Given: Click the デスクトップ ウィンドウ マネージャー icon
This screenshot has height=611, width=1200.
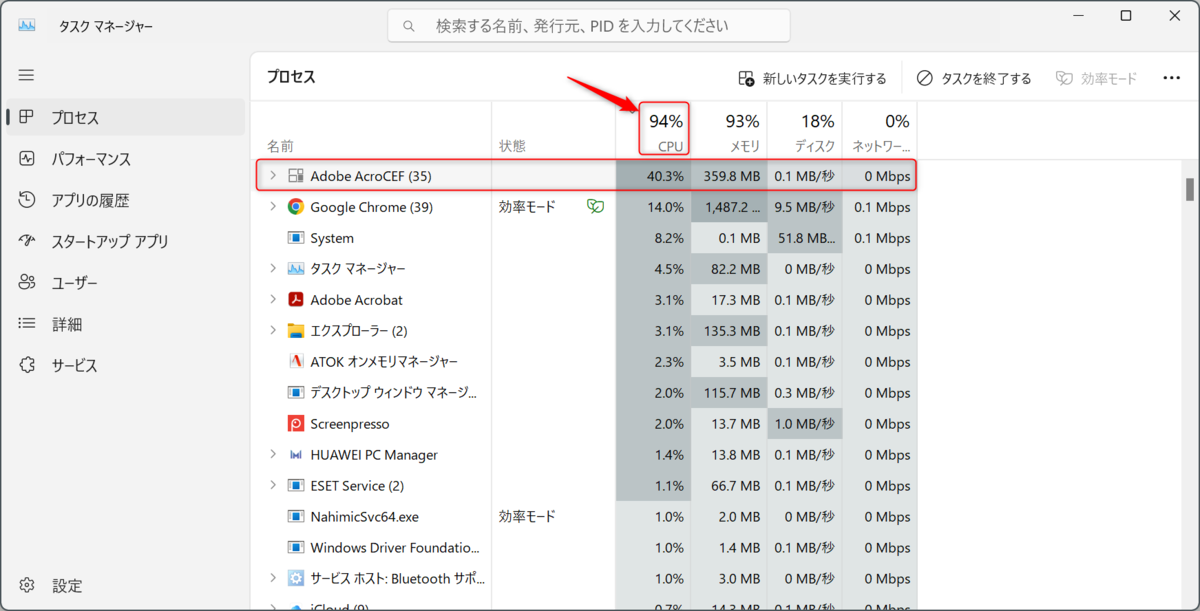Looking at the screenshot, I should 296,392.
